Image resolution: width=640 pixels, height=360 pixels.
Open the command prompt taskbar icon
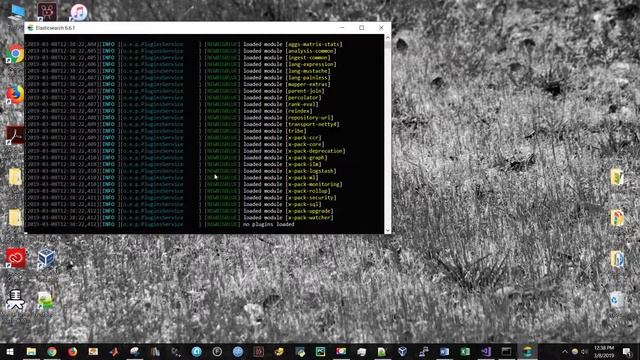coord(506,351)
